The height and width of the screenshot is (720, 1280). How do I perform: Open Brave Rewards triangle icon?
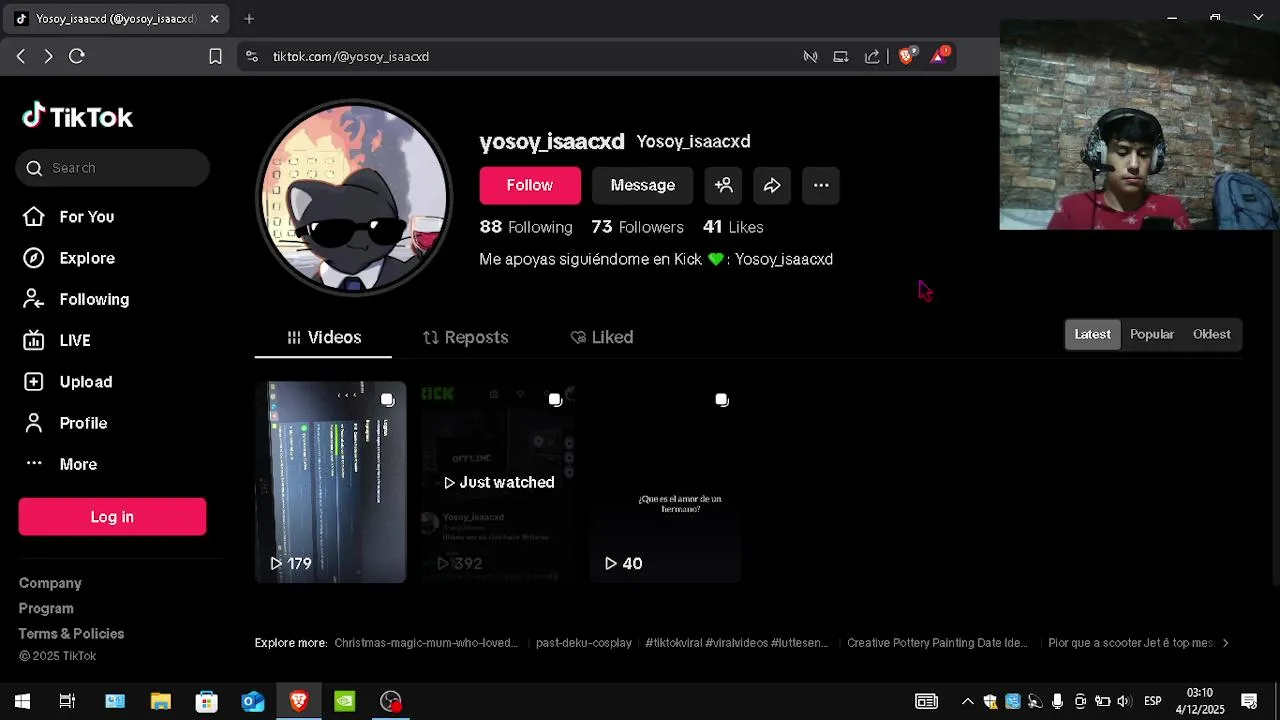point(939,56)
